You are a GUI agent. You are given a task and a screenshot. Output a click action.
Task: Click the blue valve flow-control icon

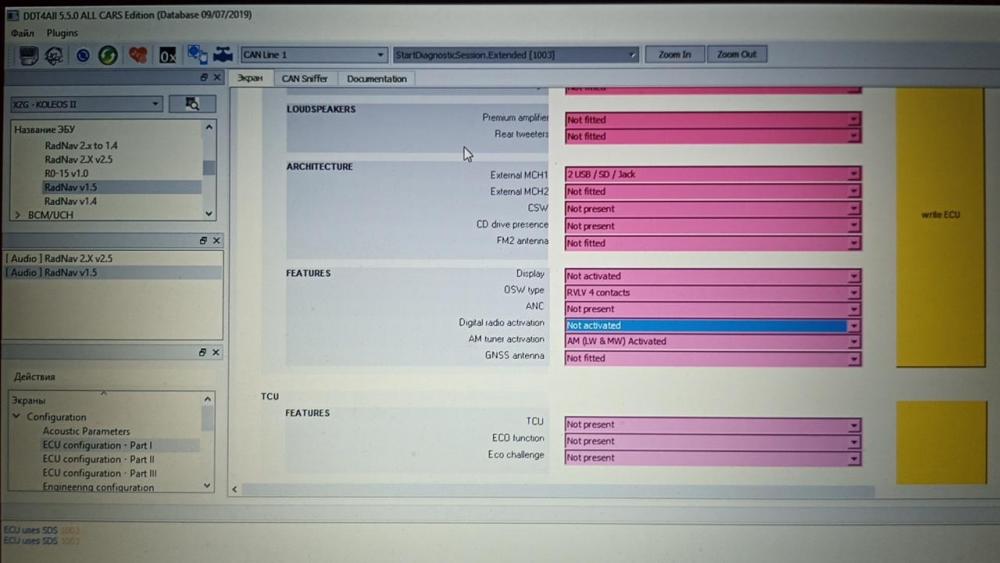[x=223, y=55]
